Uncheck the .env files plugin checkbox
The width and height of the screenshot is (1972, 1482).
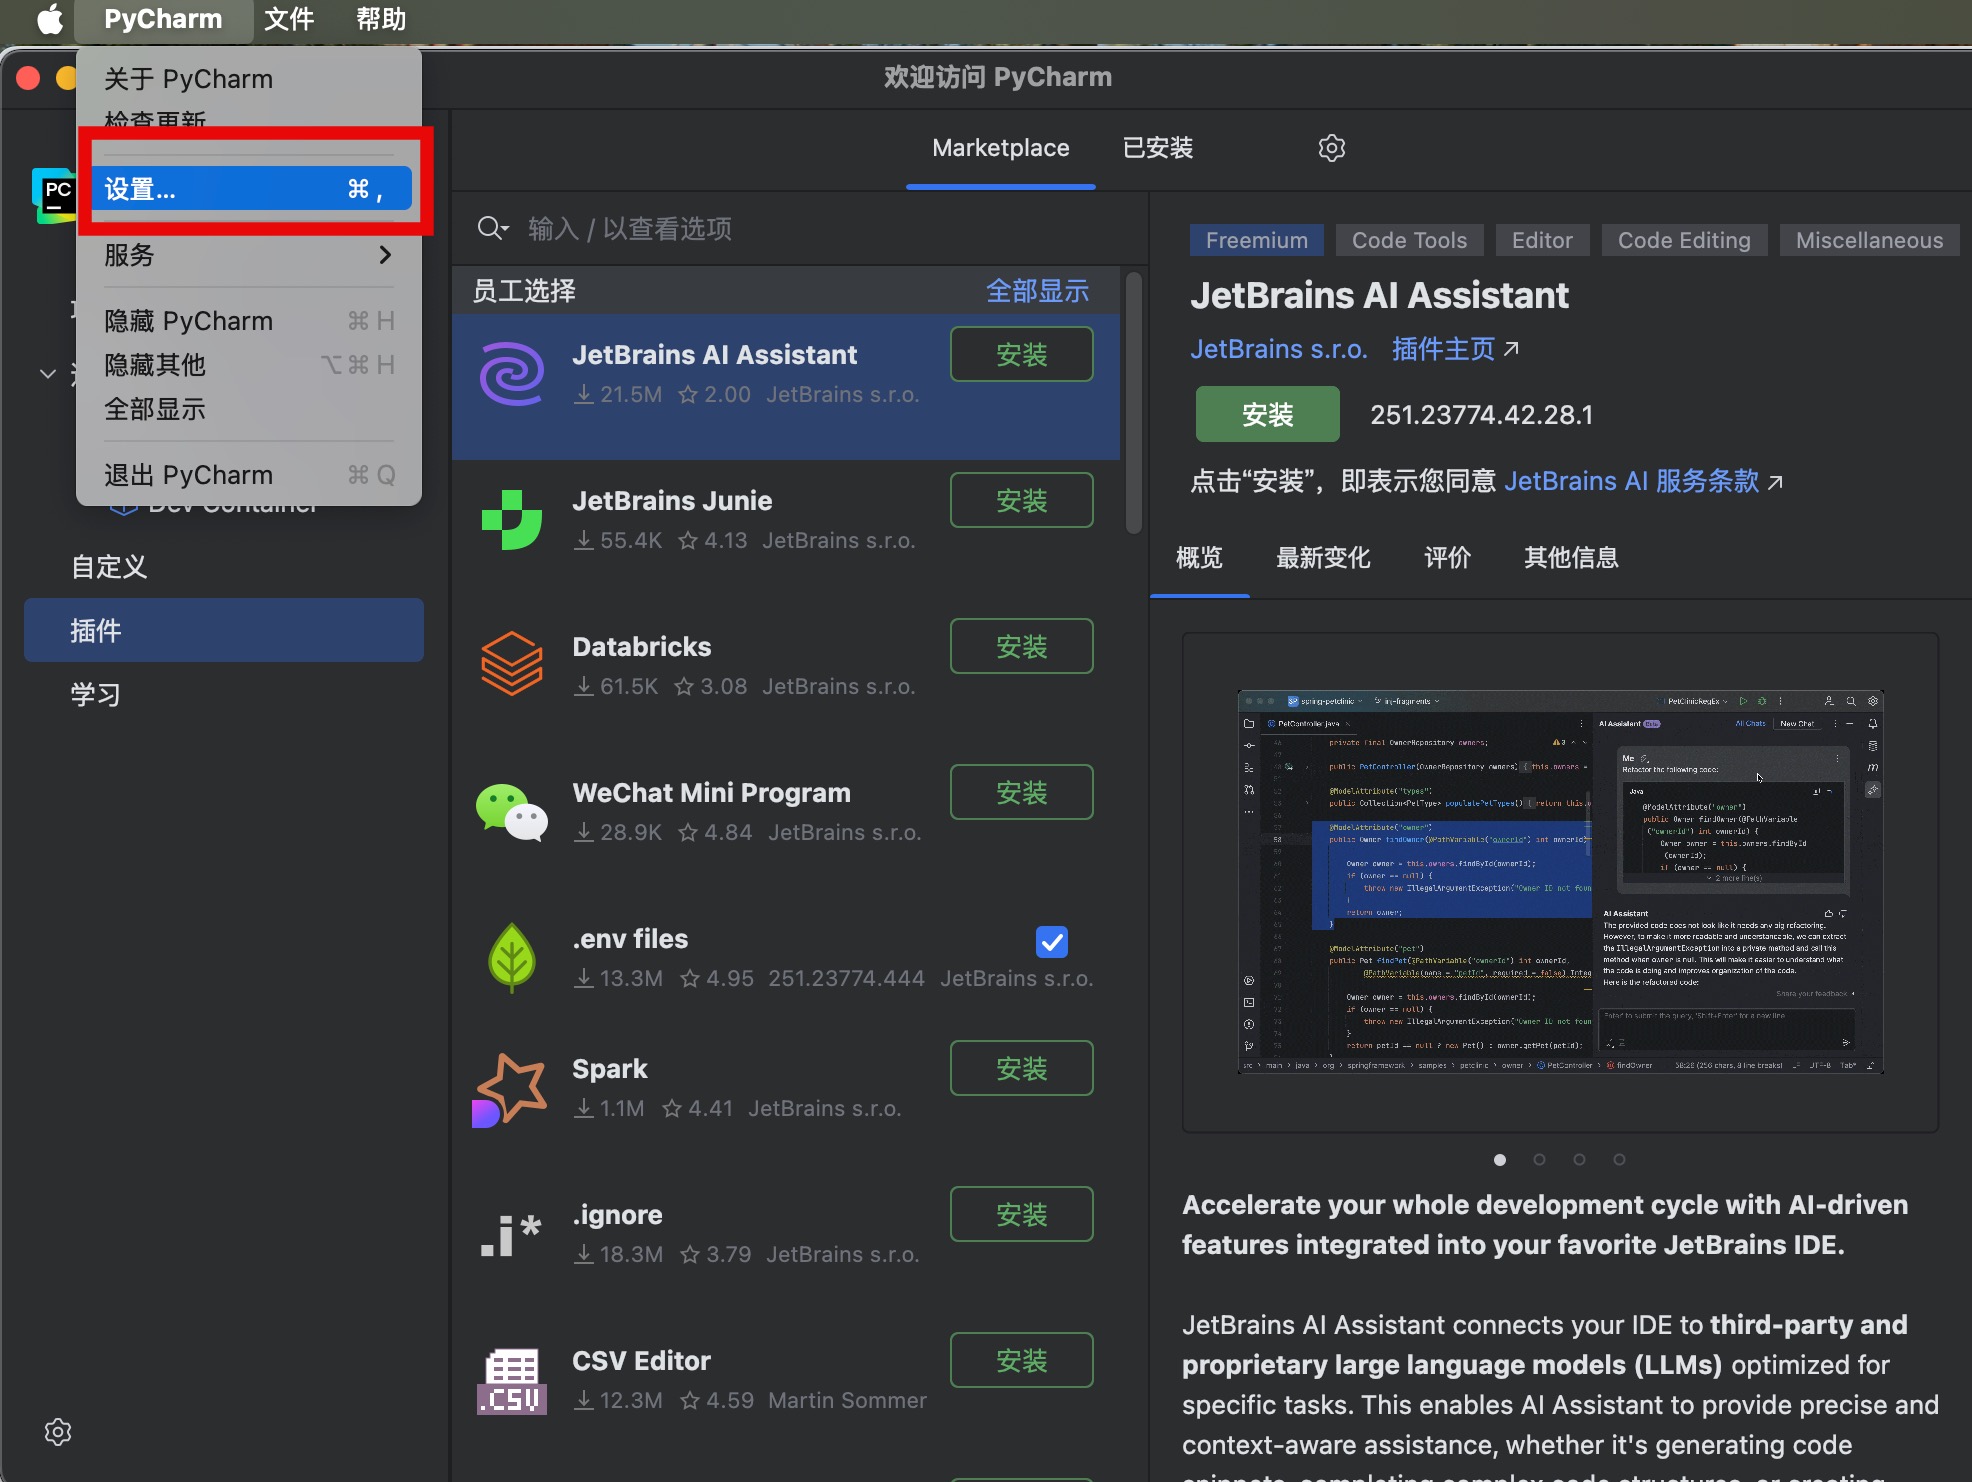click(x=1051, y=941)
